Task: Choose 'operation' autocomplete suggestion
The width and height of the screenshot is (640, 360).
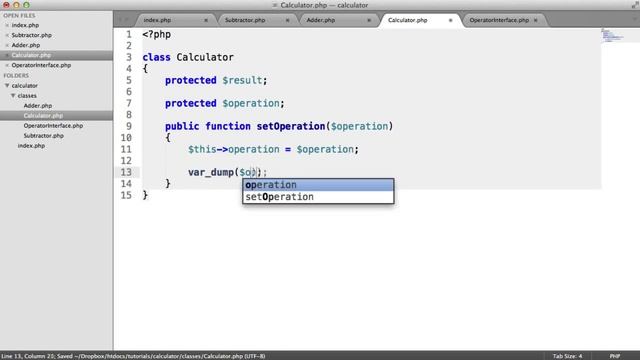Action: (318, 185)
